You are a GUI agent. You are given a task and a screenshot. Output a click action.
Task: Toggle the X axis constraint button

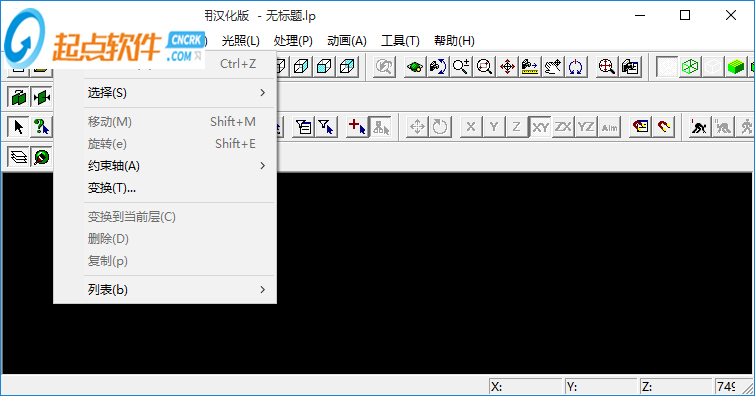pyautogui.click(x=470, y=127)
